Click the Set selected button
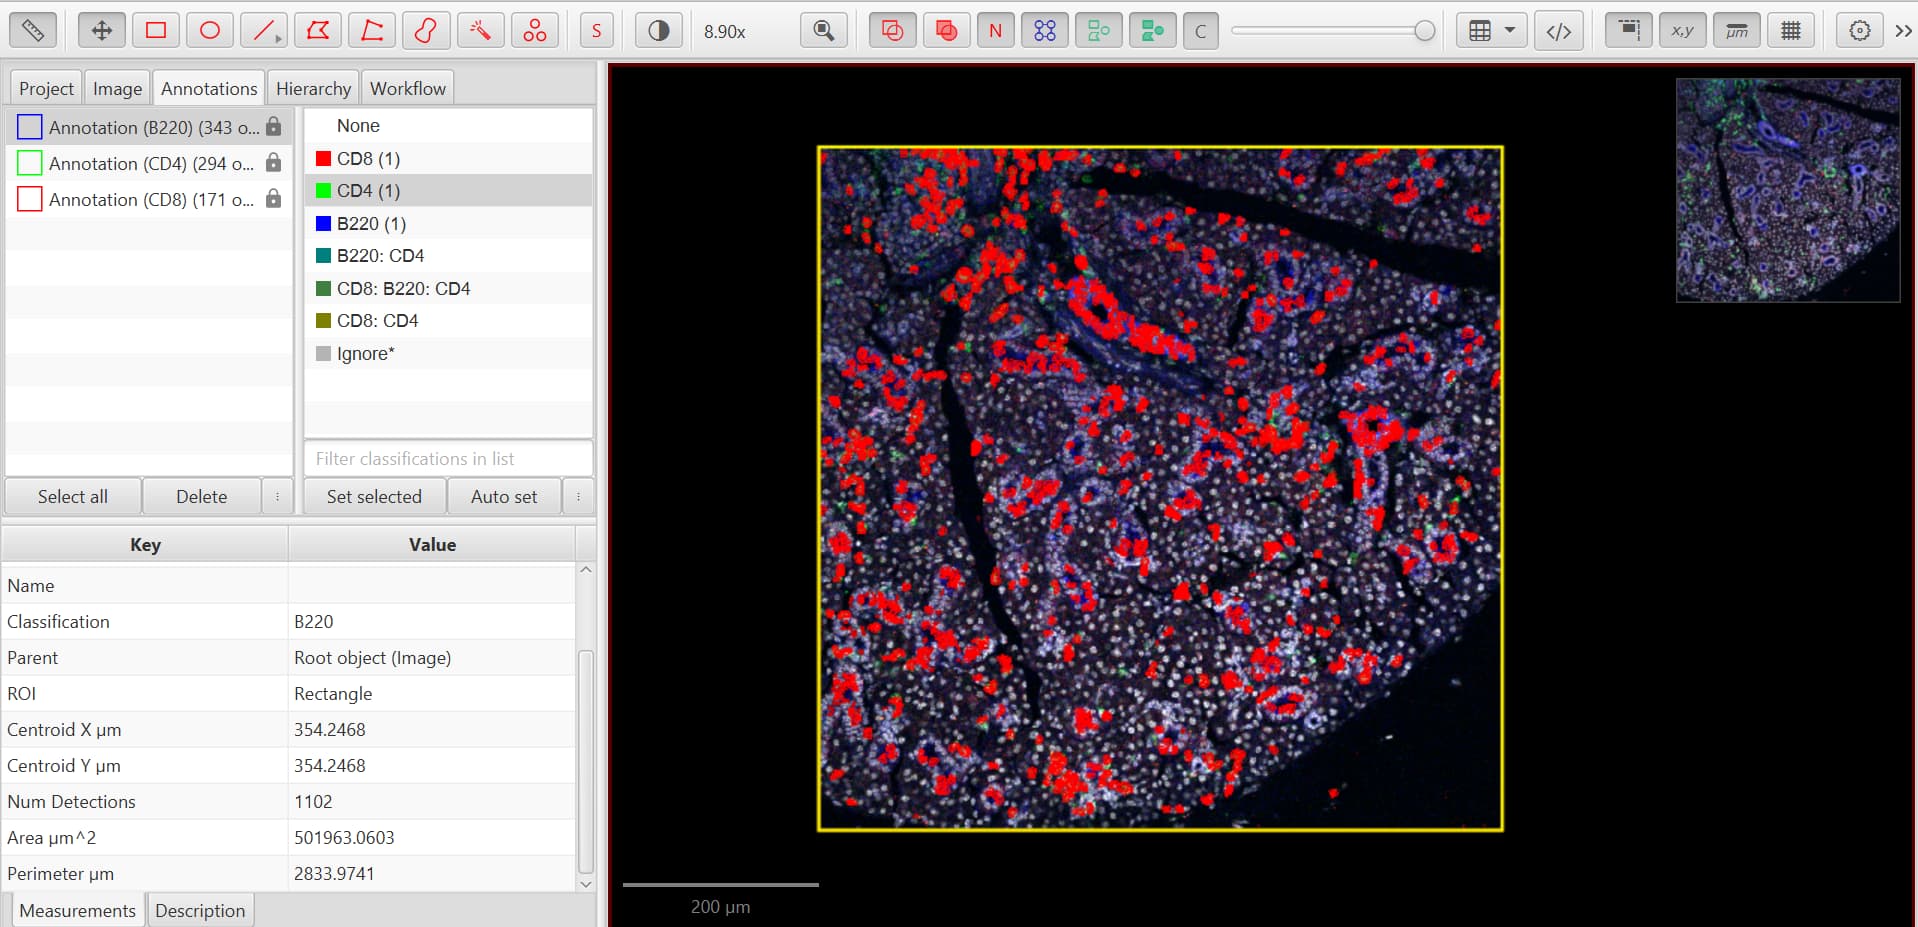This screenshot has width=1918, height=927. pos(374,496)
